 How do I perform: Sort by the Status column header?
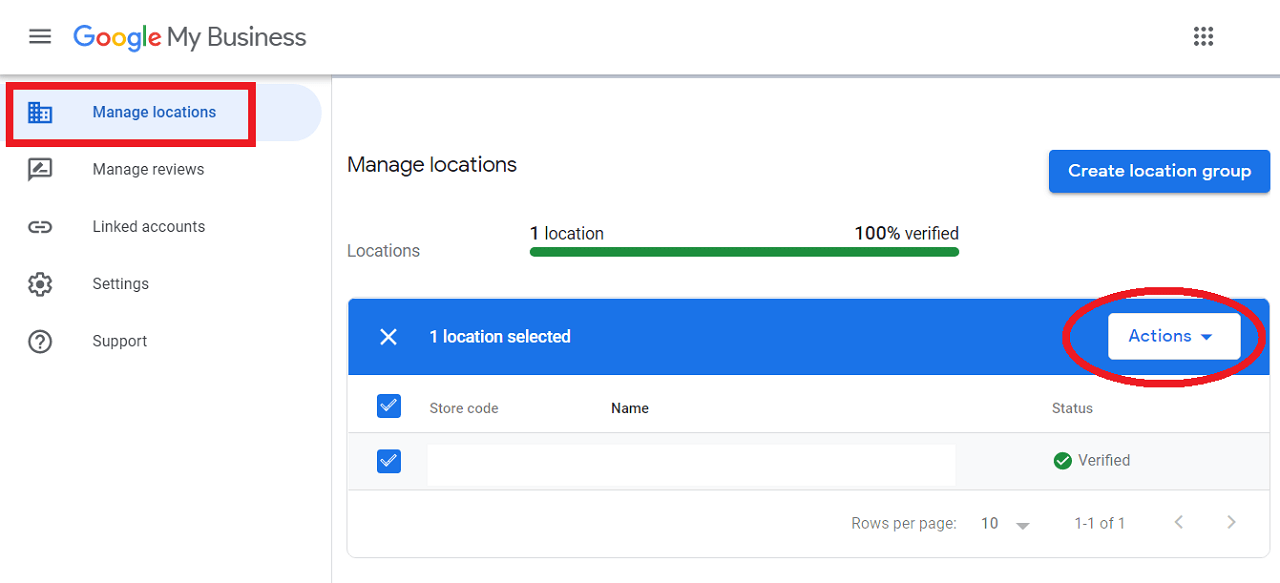pyautogui.click(x=1072, y=408)
